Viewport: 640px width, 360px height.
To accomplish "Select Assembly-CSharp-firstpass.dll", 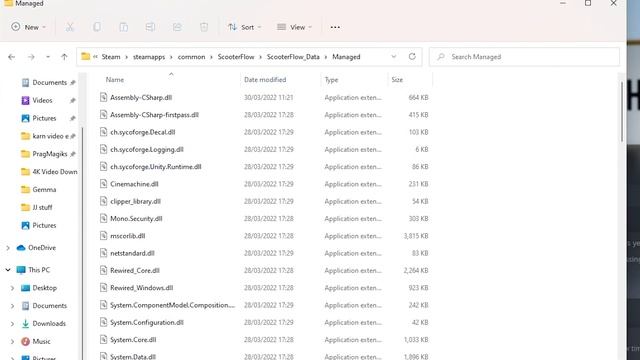I will 154,115.
